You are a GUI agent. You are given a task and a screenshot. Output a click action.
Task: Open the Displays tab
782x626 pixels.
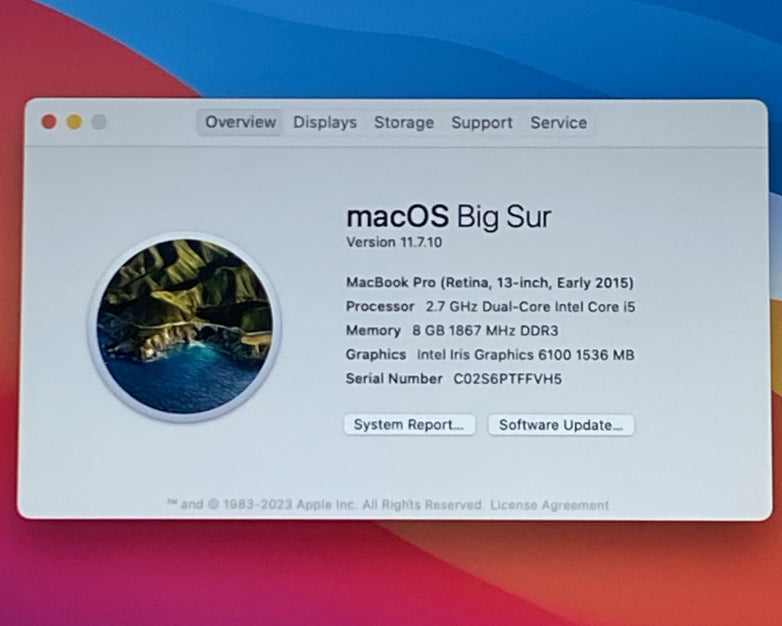pyautogui.click(x=325, y=123)
